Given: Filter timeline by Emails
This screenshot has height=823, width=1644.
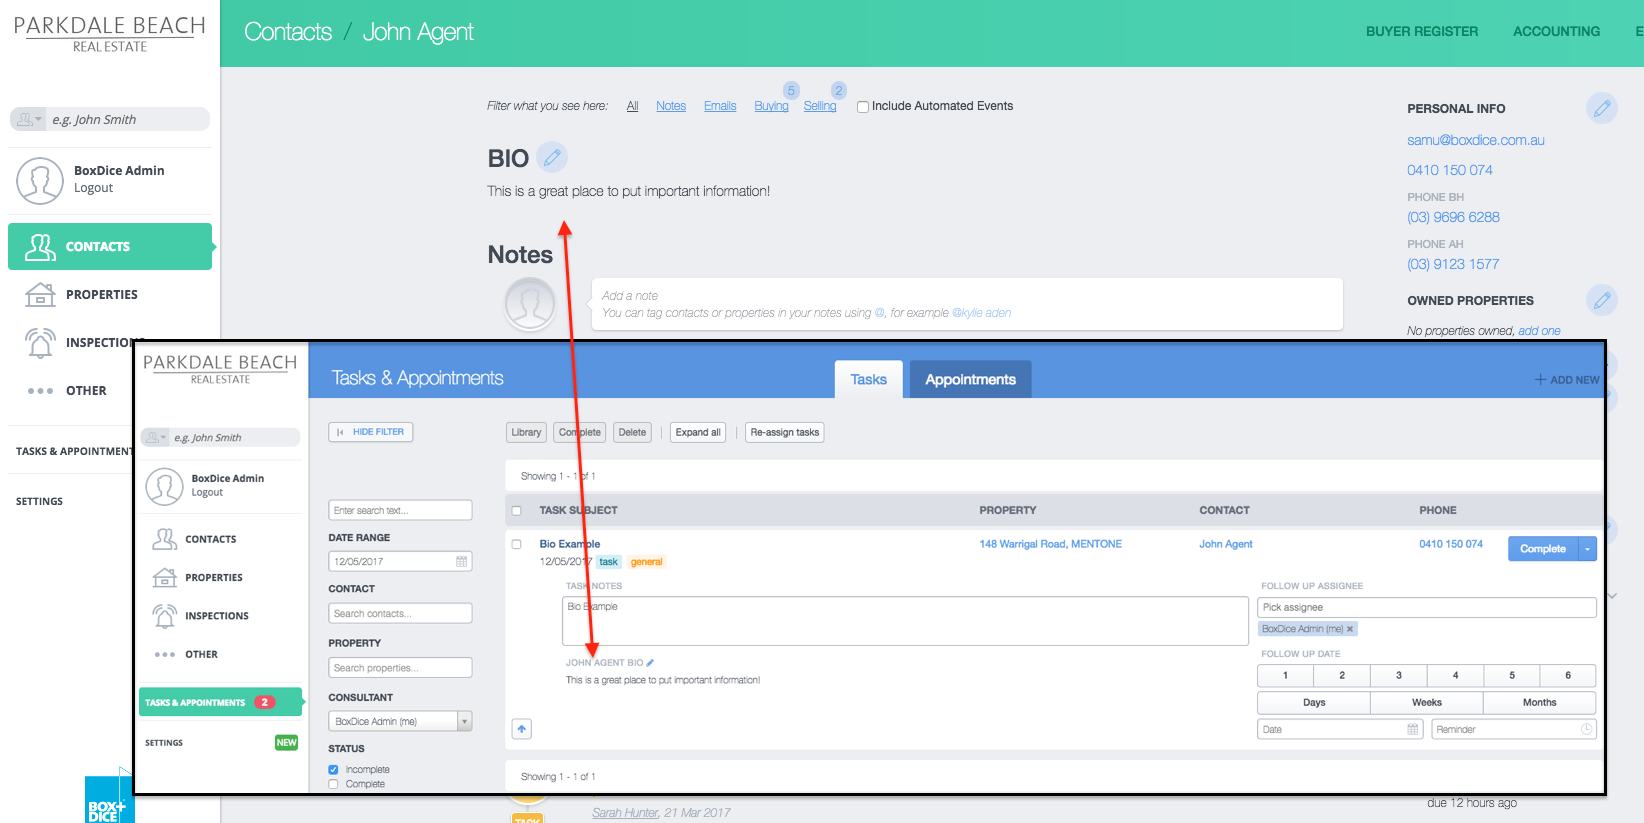Looking at the screenshot, I should tap(720, 106).
